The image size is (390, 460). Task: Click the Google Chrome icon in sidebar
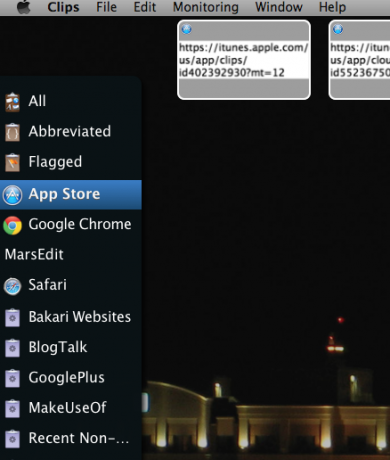[12, 225]
